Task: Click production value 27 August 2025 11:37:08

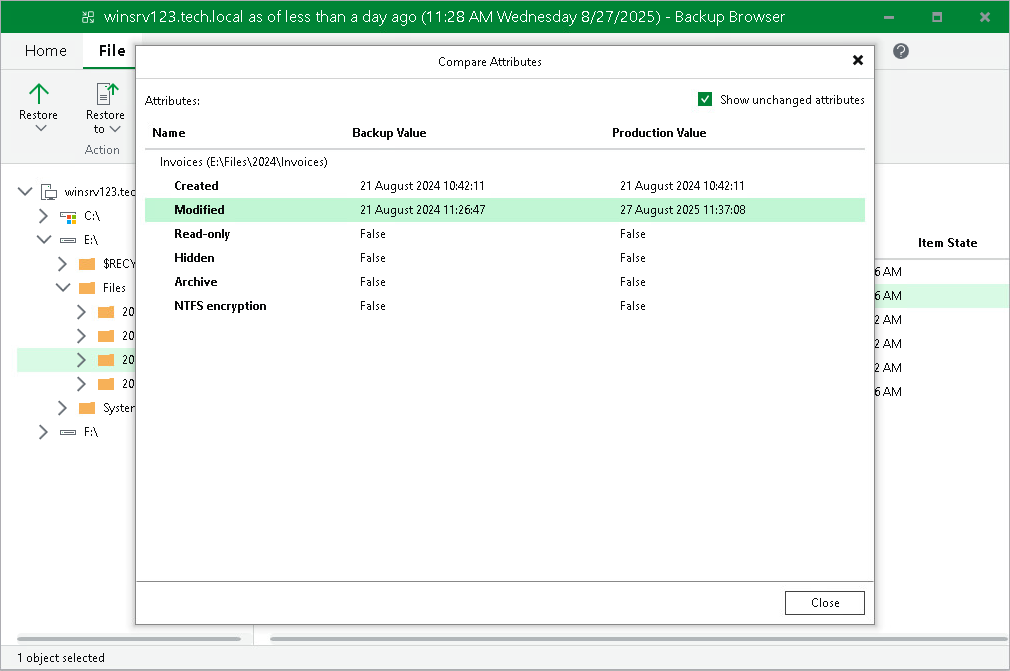Action: pyautogui.click(x=683, y=210)
